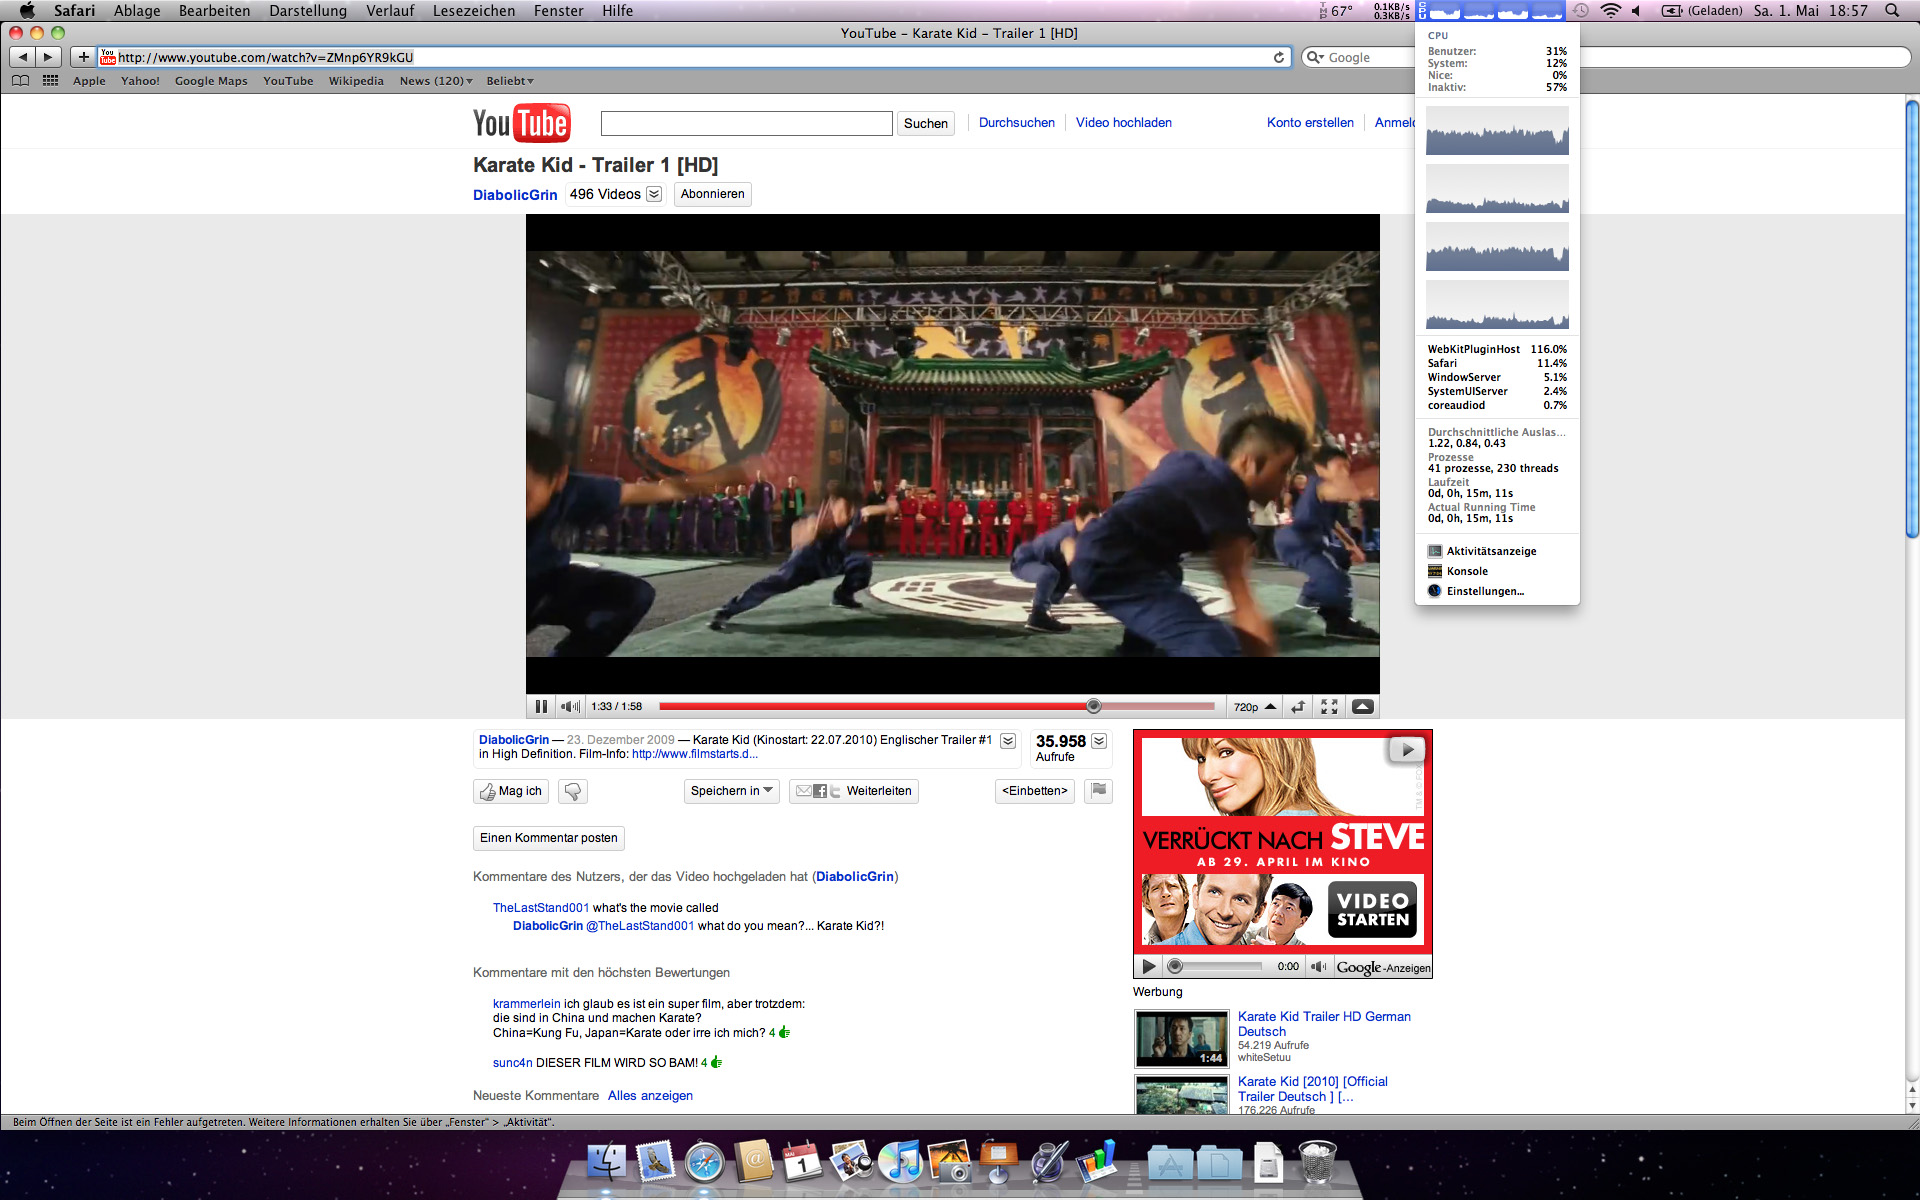Open the Bearbeiten menu
This screenshot has height=1200, width=1920.
tap(214, 11)
